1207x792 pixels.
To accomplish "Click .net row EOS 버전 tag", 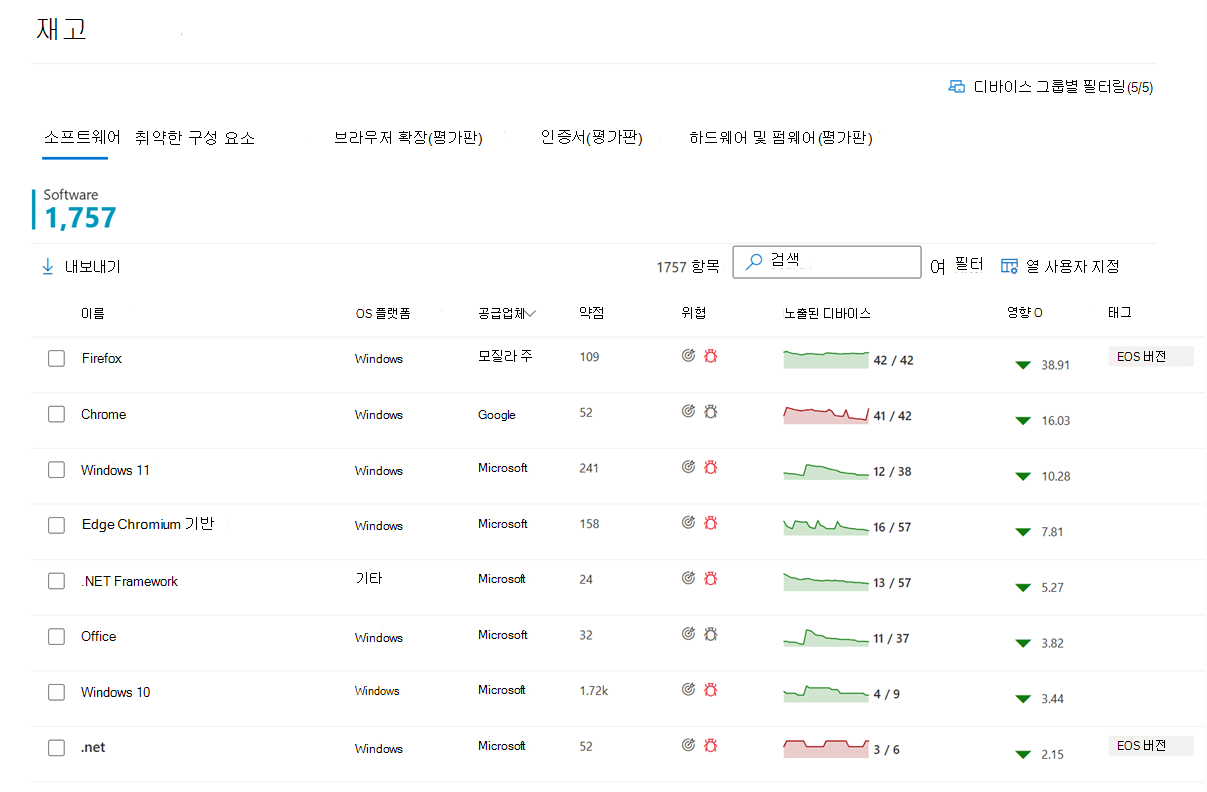I will 1151,746.
